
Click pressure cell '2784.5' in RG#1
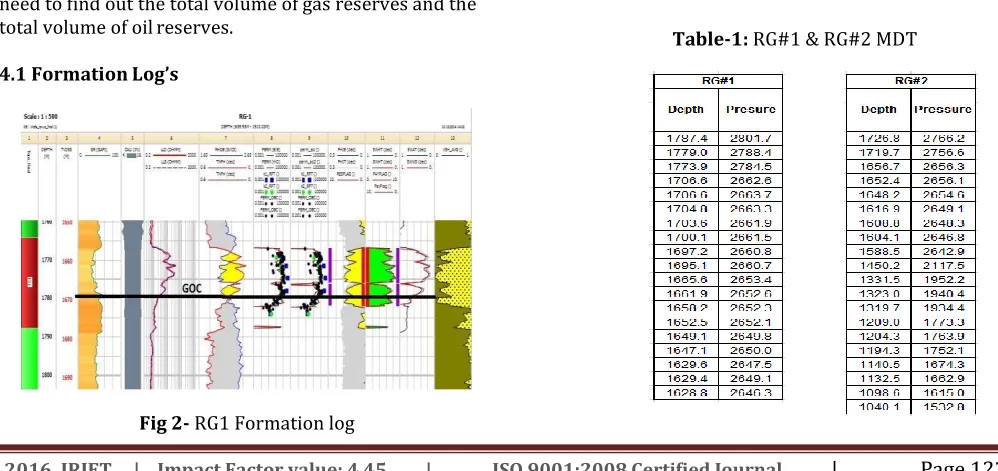click(750, 166)
